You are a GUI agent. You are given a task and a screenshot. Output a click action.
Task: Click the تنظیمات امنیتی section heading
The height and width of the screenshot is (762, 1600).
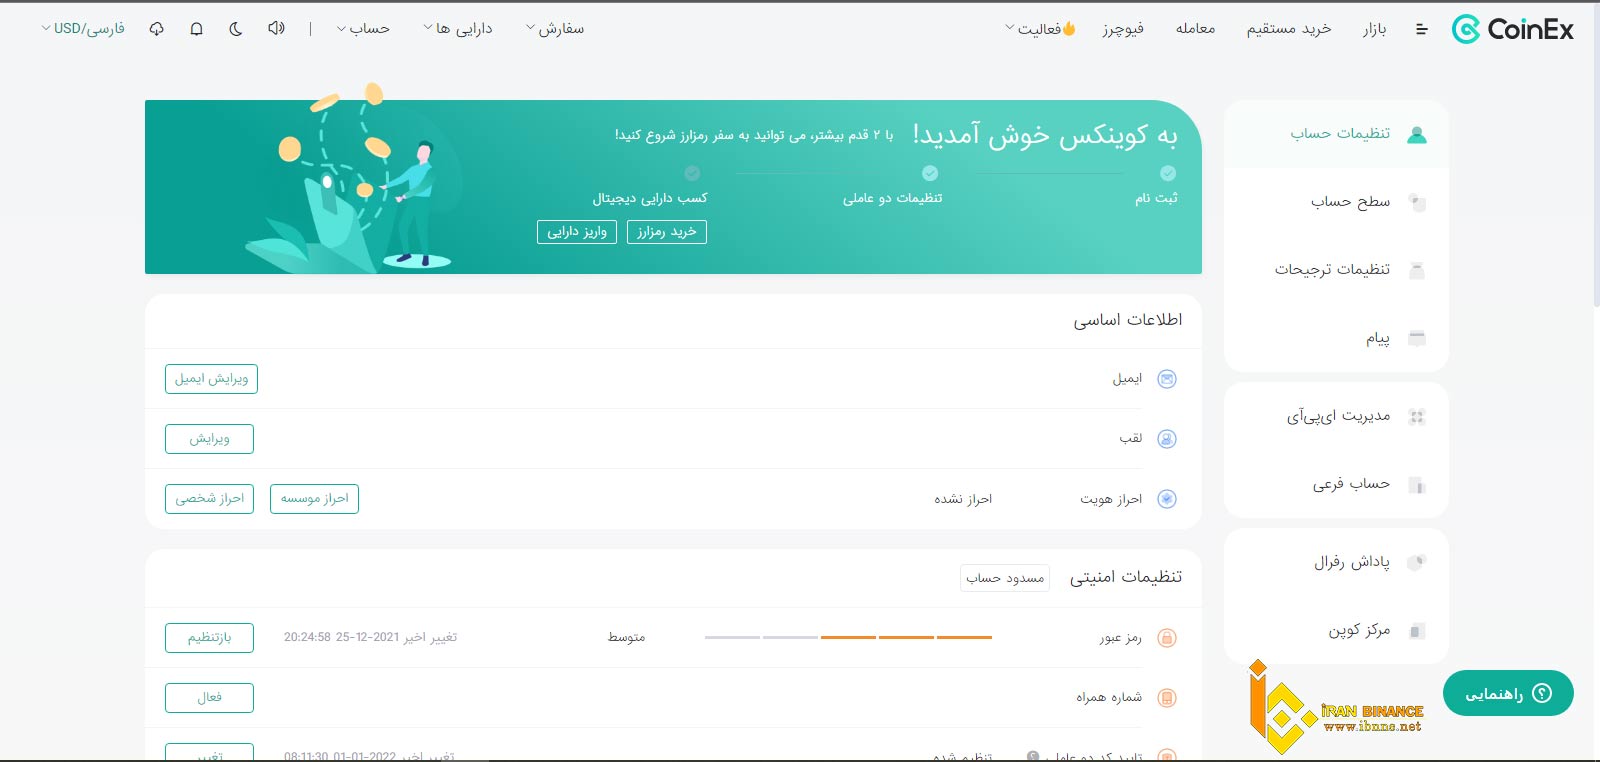coord(1126,577)
